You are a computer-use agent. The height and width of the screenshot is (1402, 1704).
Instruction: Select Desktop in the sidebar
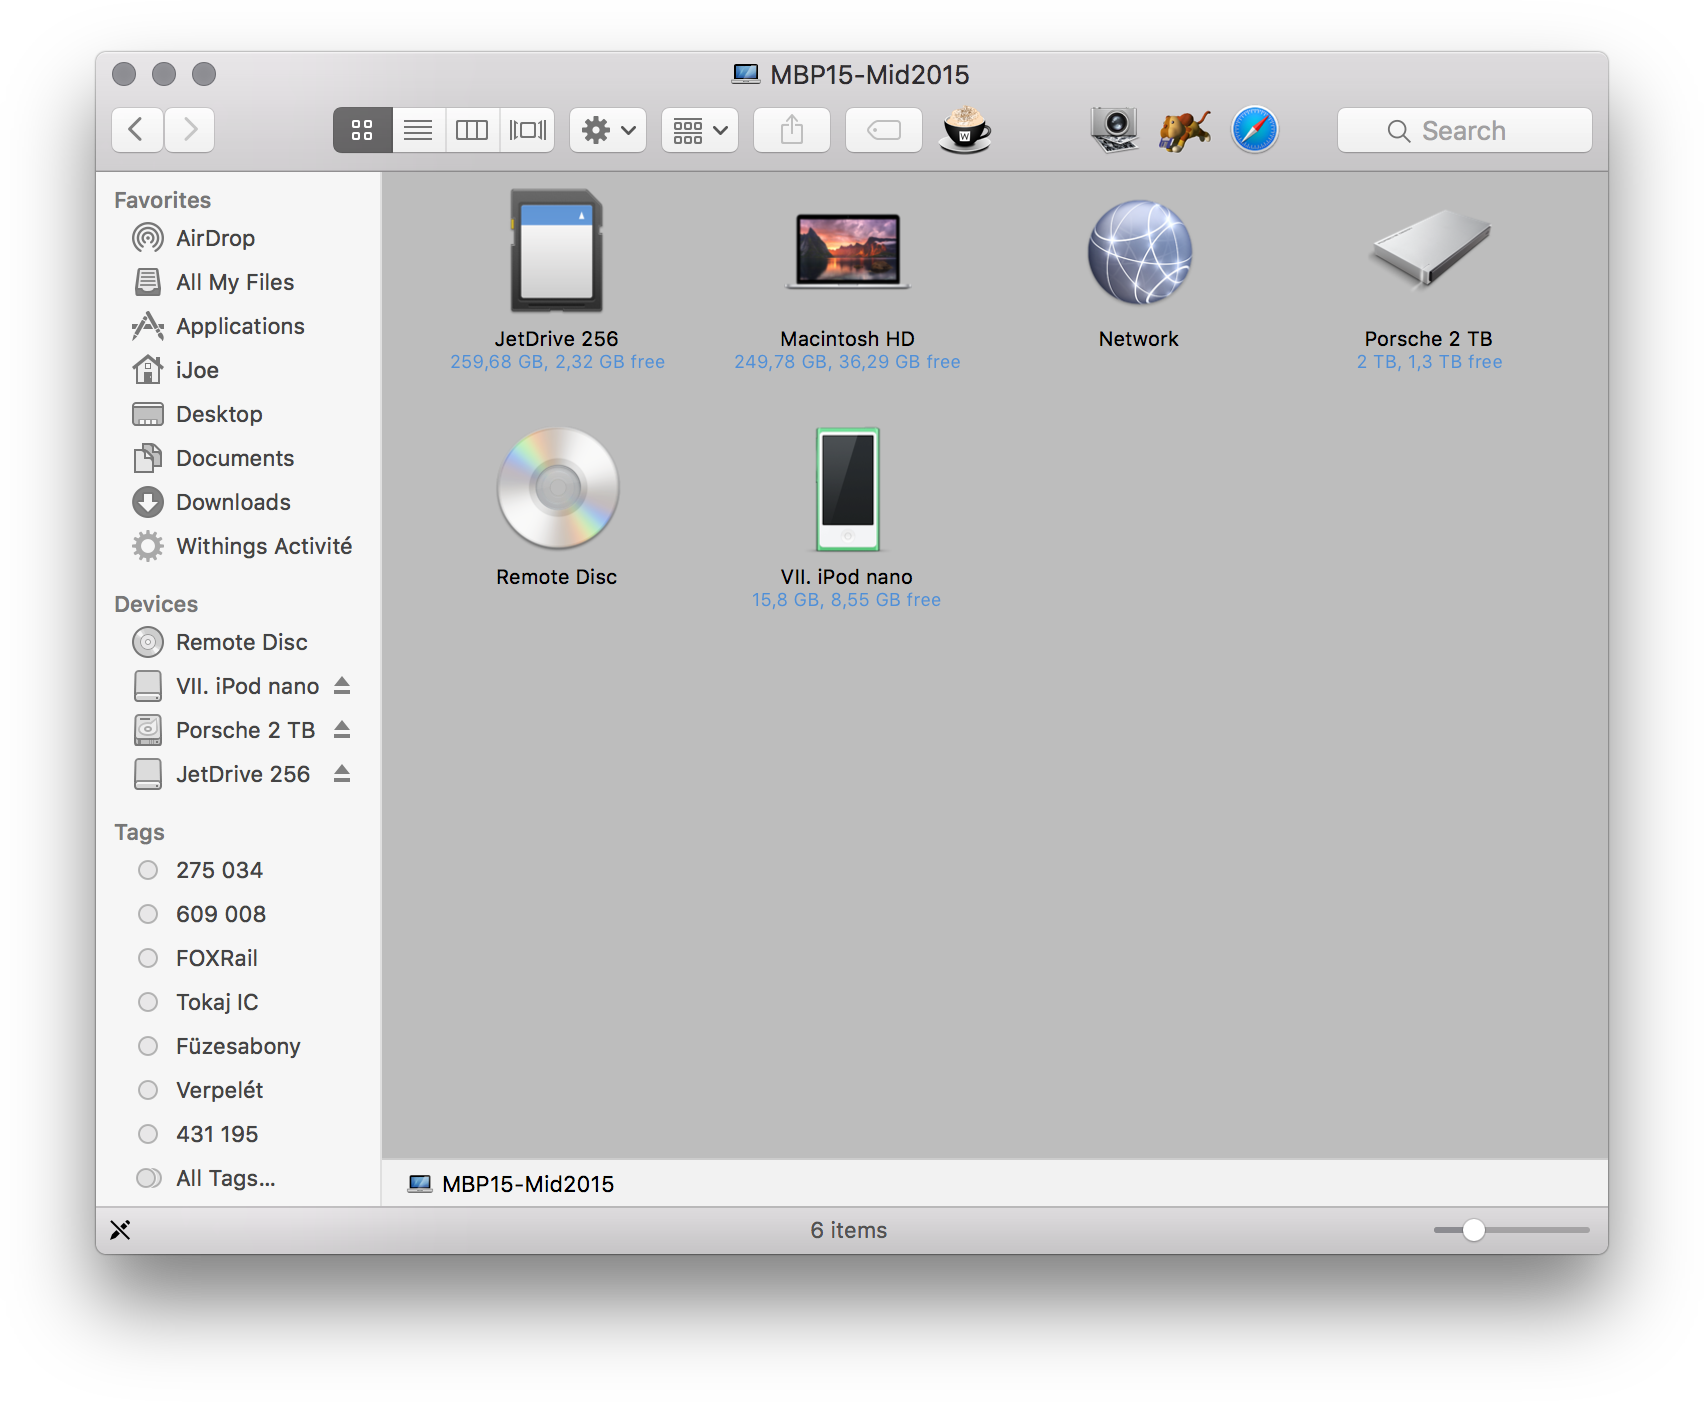pyautogui.click(x=237, y=414)
